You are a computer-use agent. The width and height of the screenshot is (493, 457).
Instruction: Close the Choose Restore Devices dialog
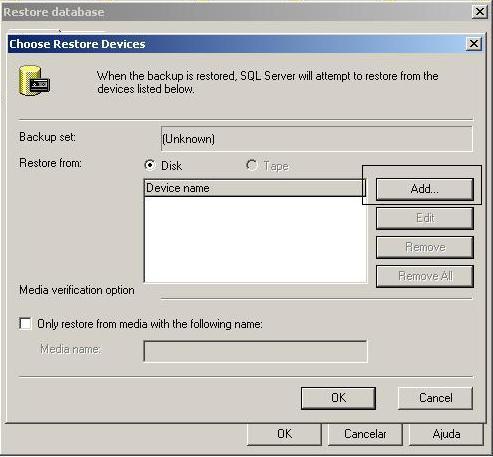[474, 44]
